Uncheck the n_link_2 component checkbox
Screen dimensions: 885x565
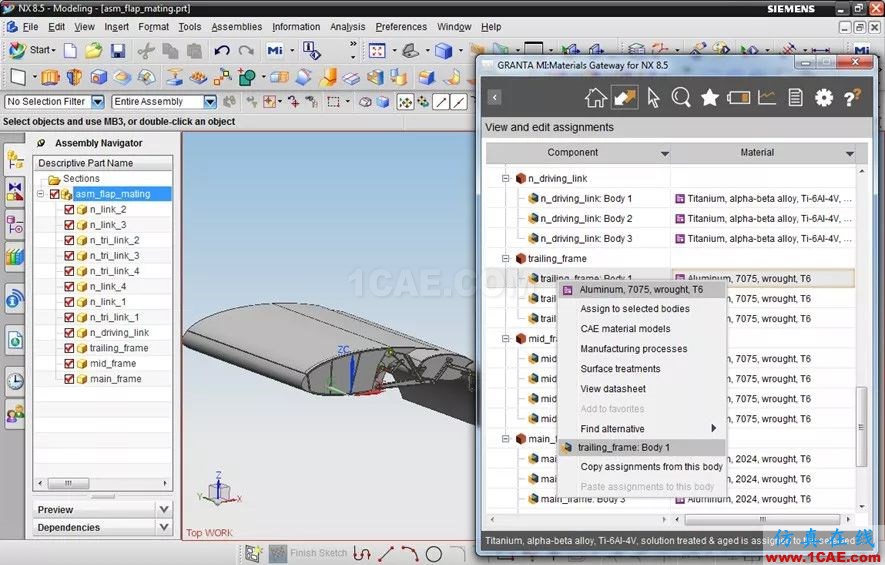(69, 209)
